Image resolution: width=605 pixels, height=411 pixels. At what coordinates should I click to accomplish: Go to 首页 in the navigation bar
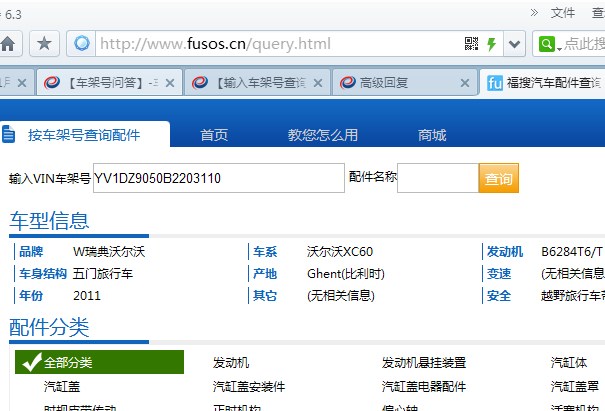[214, 135]
